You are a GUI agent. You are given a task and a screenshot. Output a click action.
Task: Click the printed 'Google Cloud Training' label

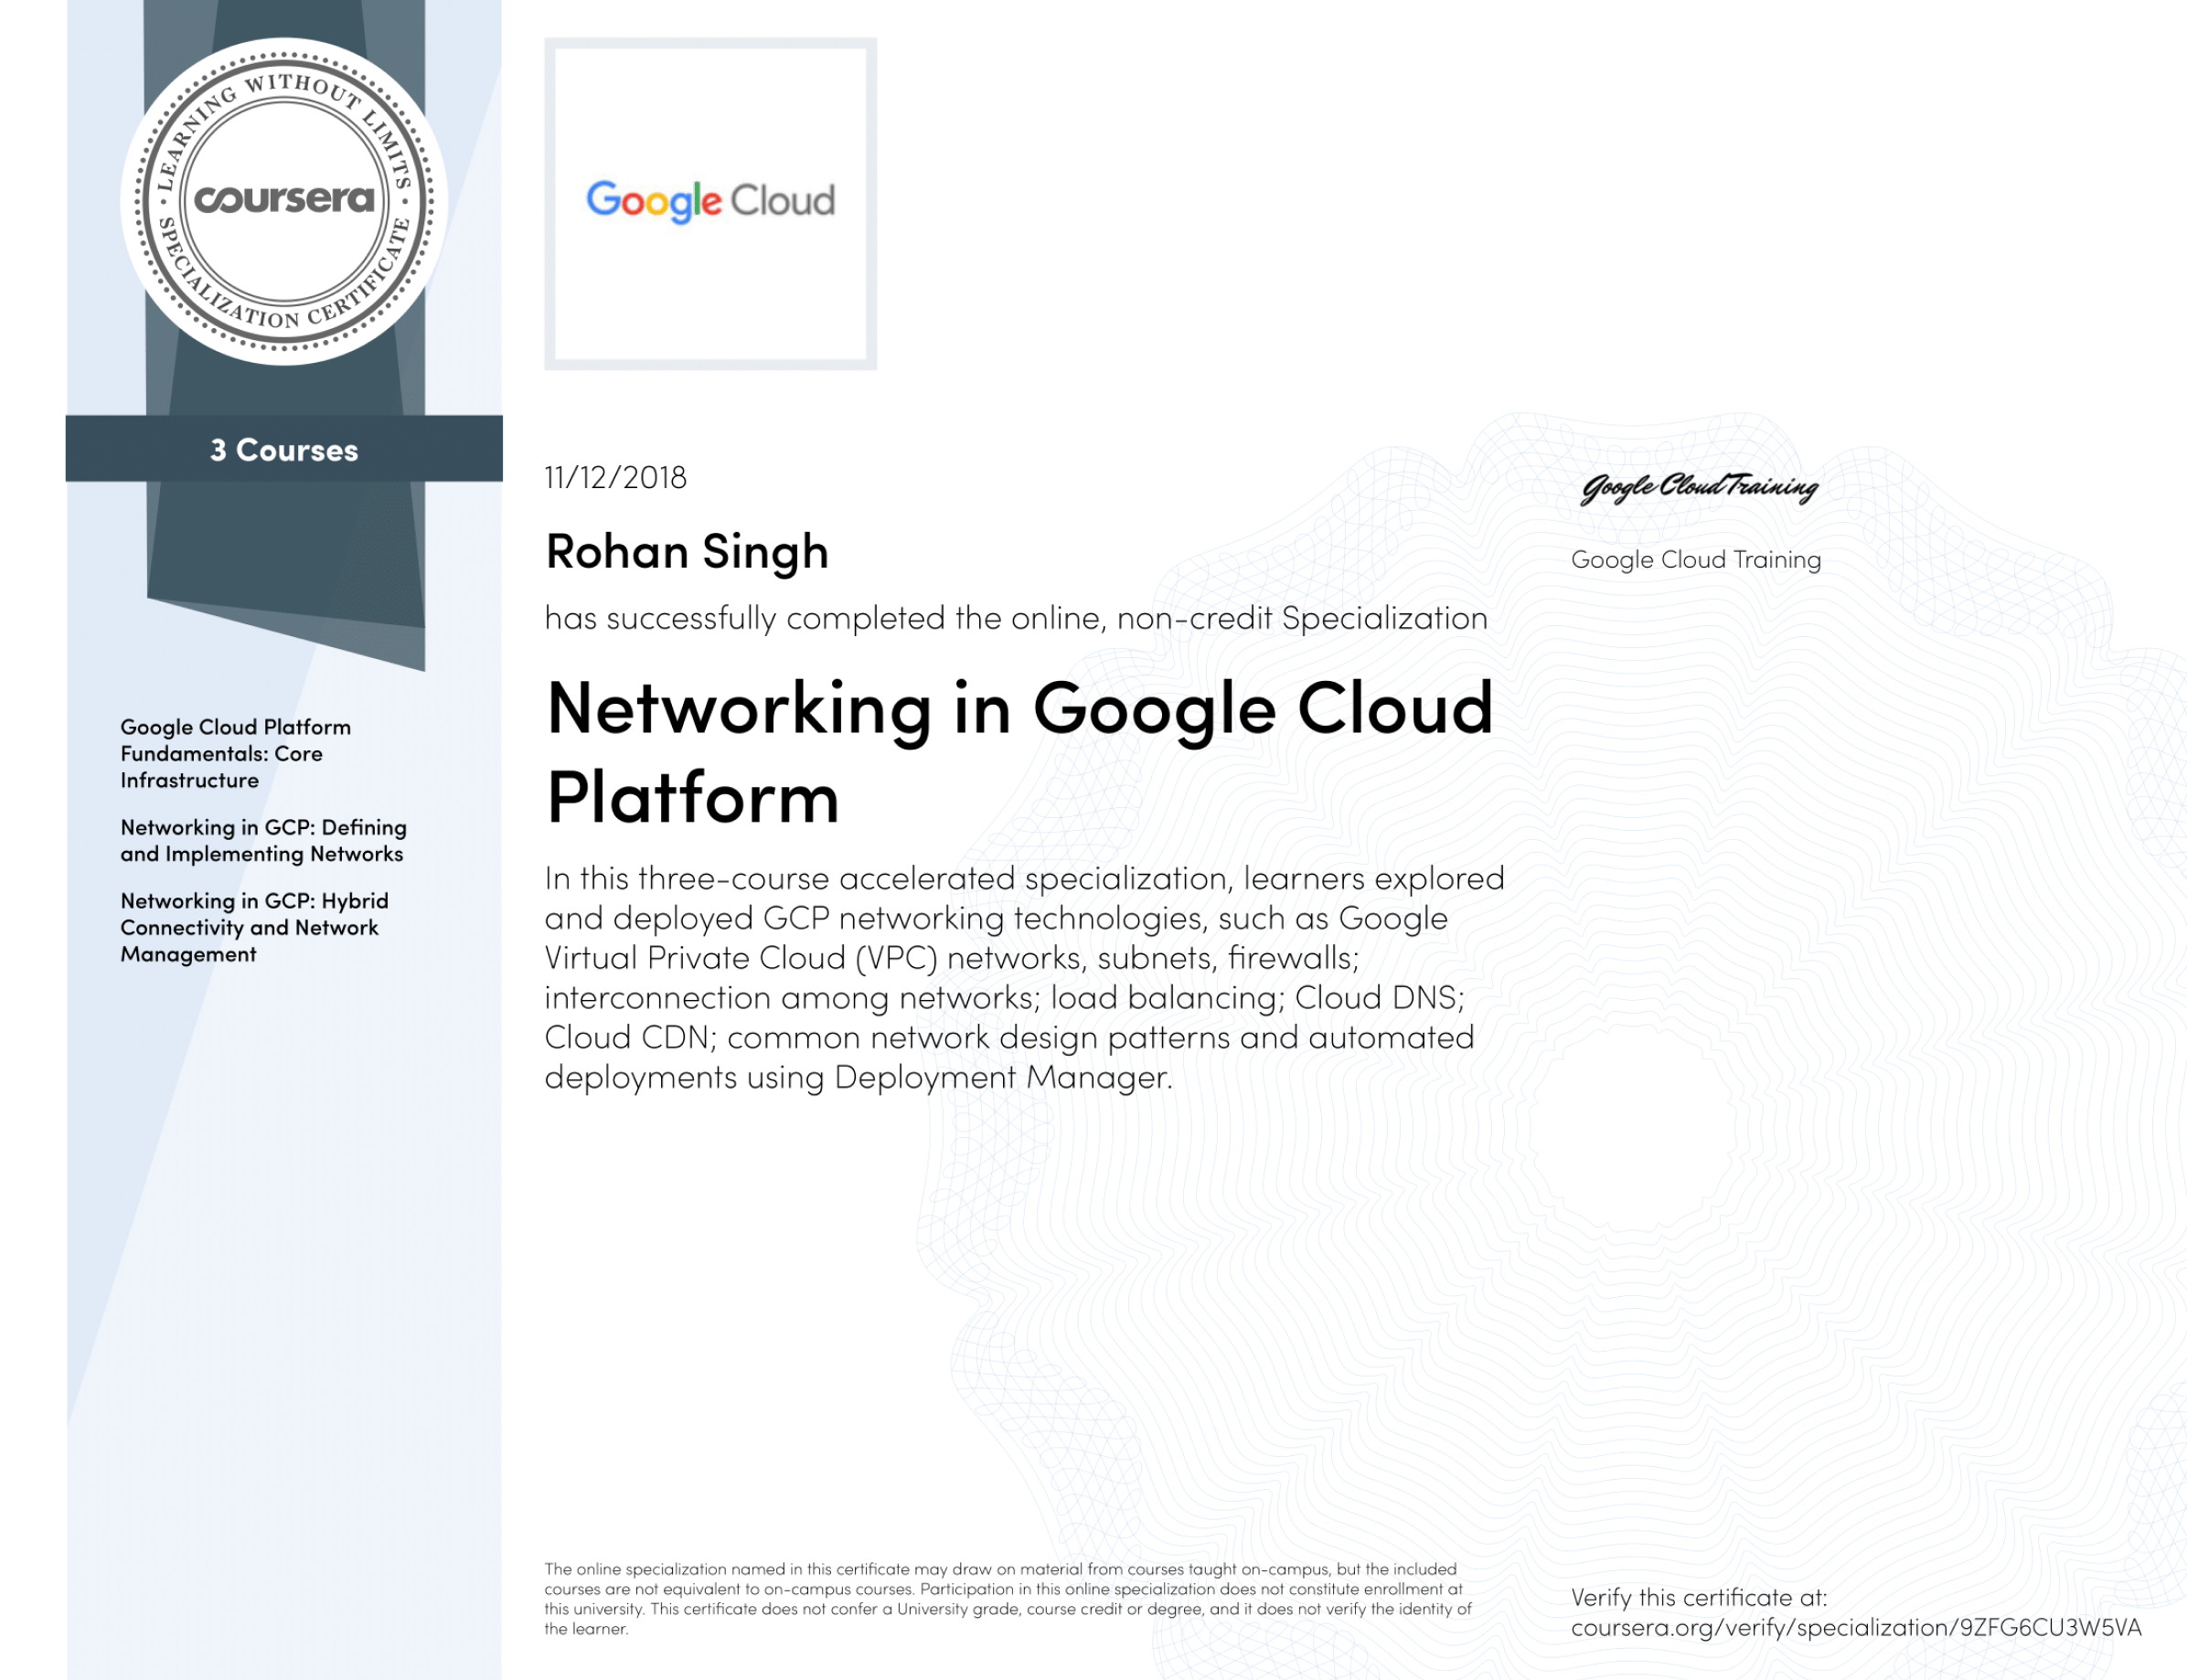[x=1696, y=559]
